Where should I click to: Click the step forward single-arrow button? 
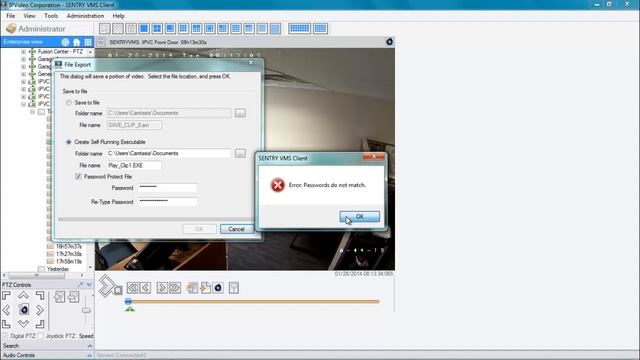(162, 288)
